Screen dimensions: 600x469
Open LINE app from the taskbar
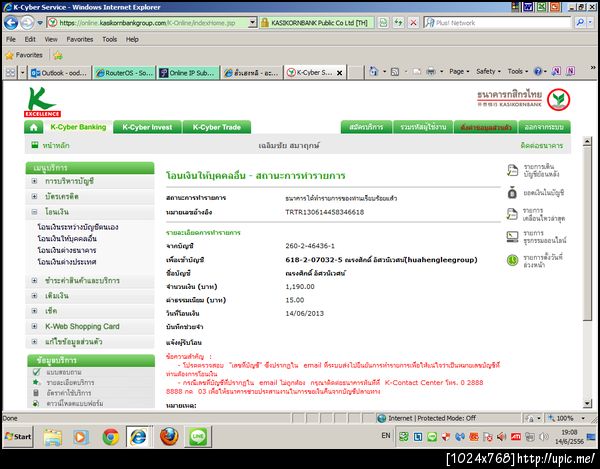[x=198, y=436]
